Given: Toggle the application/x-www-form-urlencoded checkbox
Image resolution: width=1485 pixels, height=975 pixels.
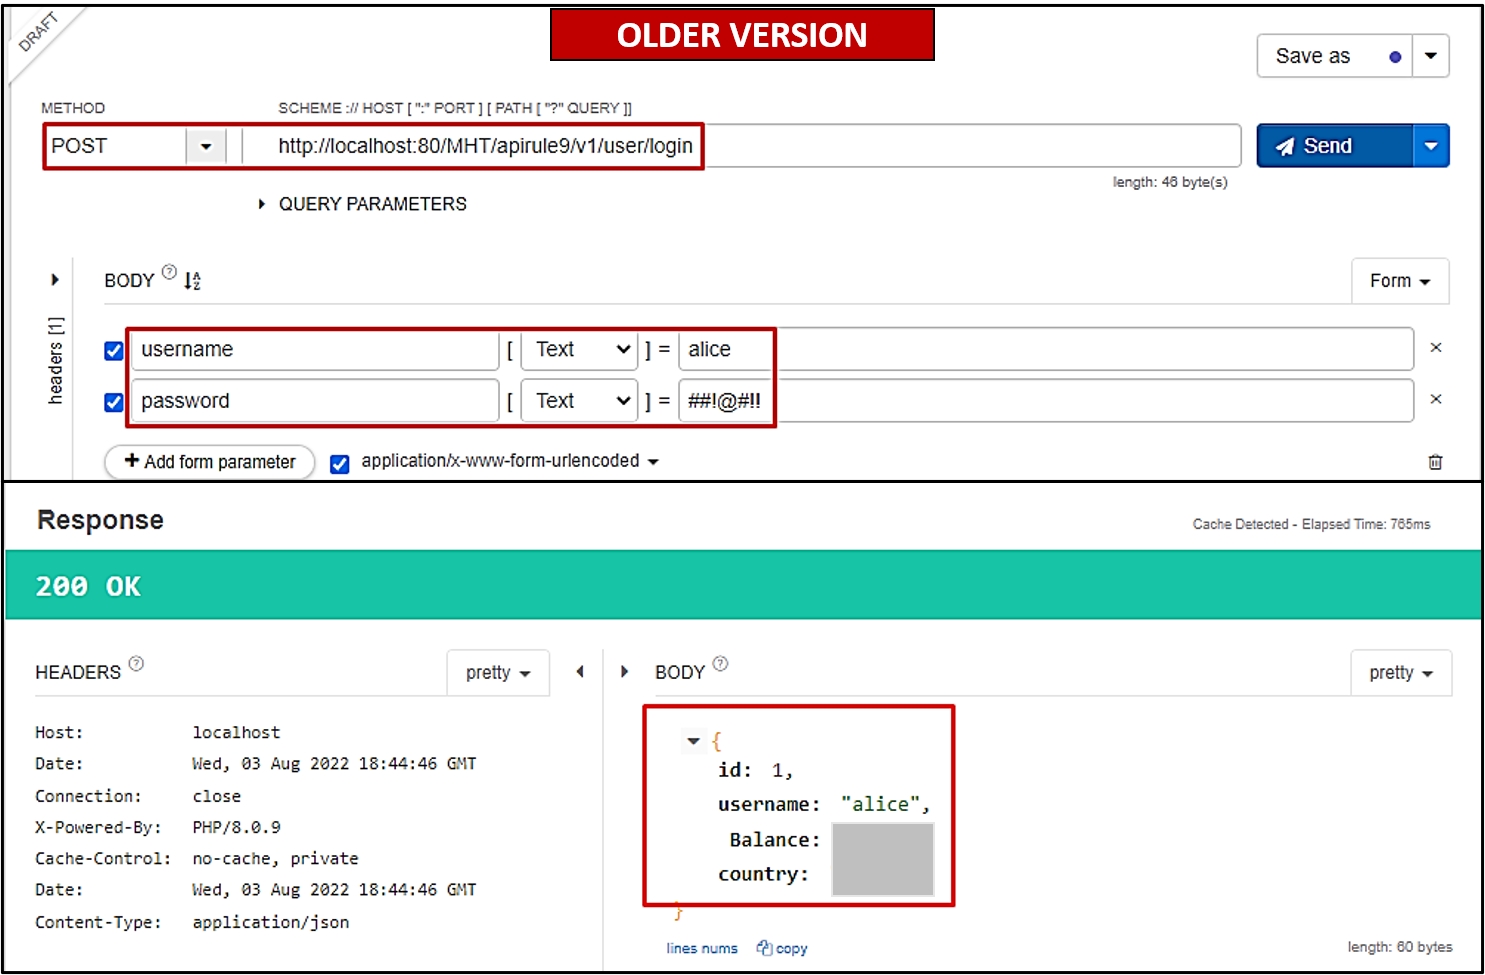Looking at the screenshot, I should click(x=340, y=463).
